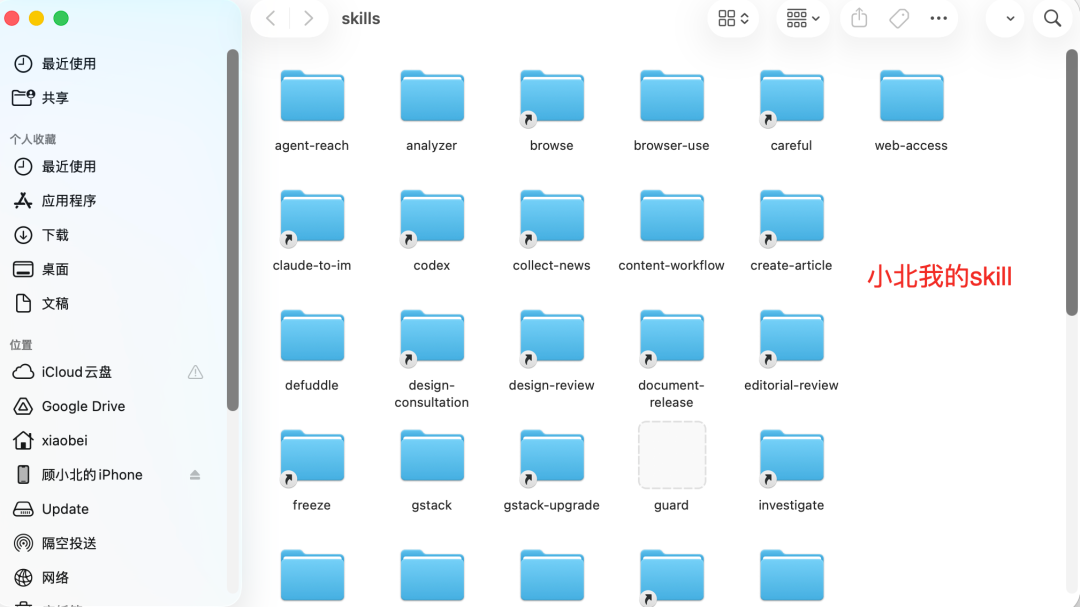This screenshot has height=607, width=1080.
Task: Go back with the left arrow
Action: click(x=271, y=19)
